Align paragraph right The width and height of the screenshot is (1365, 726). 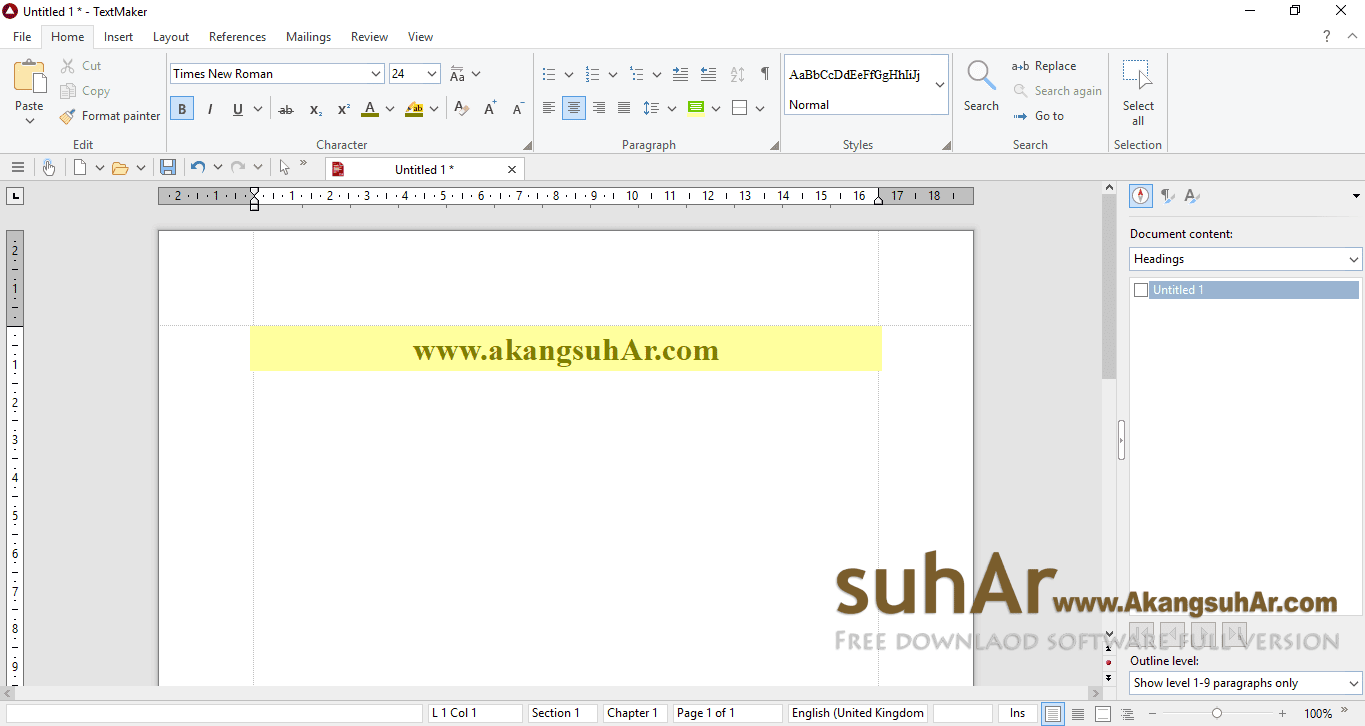tap(599, 108)
